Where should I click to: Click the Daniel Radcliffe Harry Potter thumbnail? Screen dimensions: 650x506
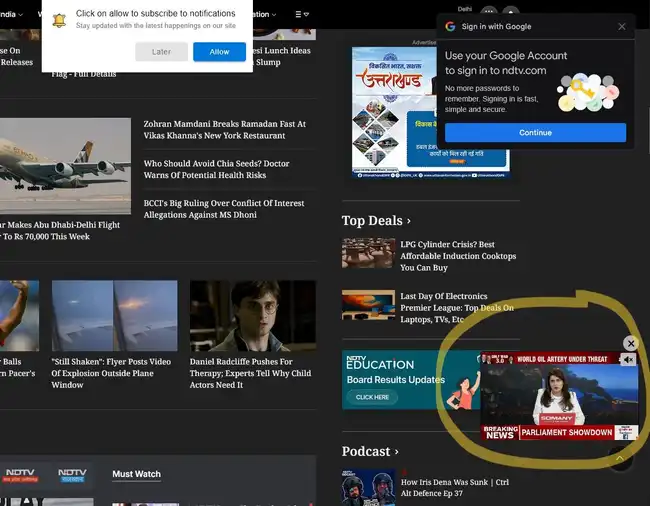tap(253, 315)
